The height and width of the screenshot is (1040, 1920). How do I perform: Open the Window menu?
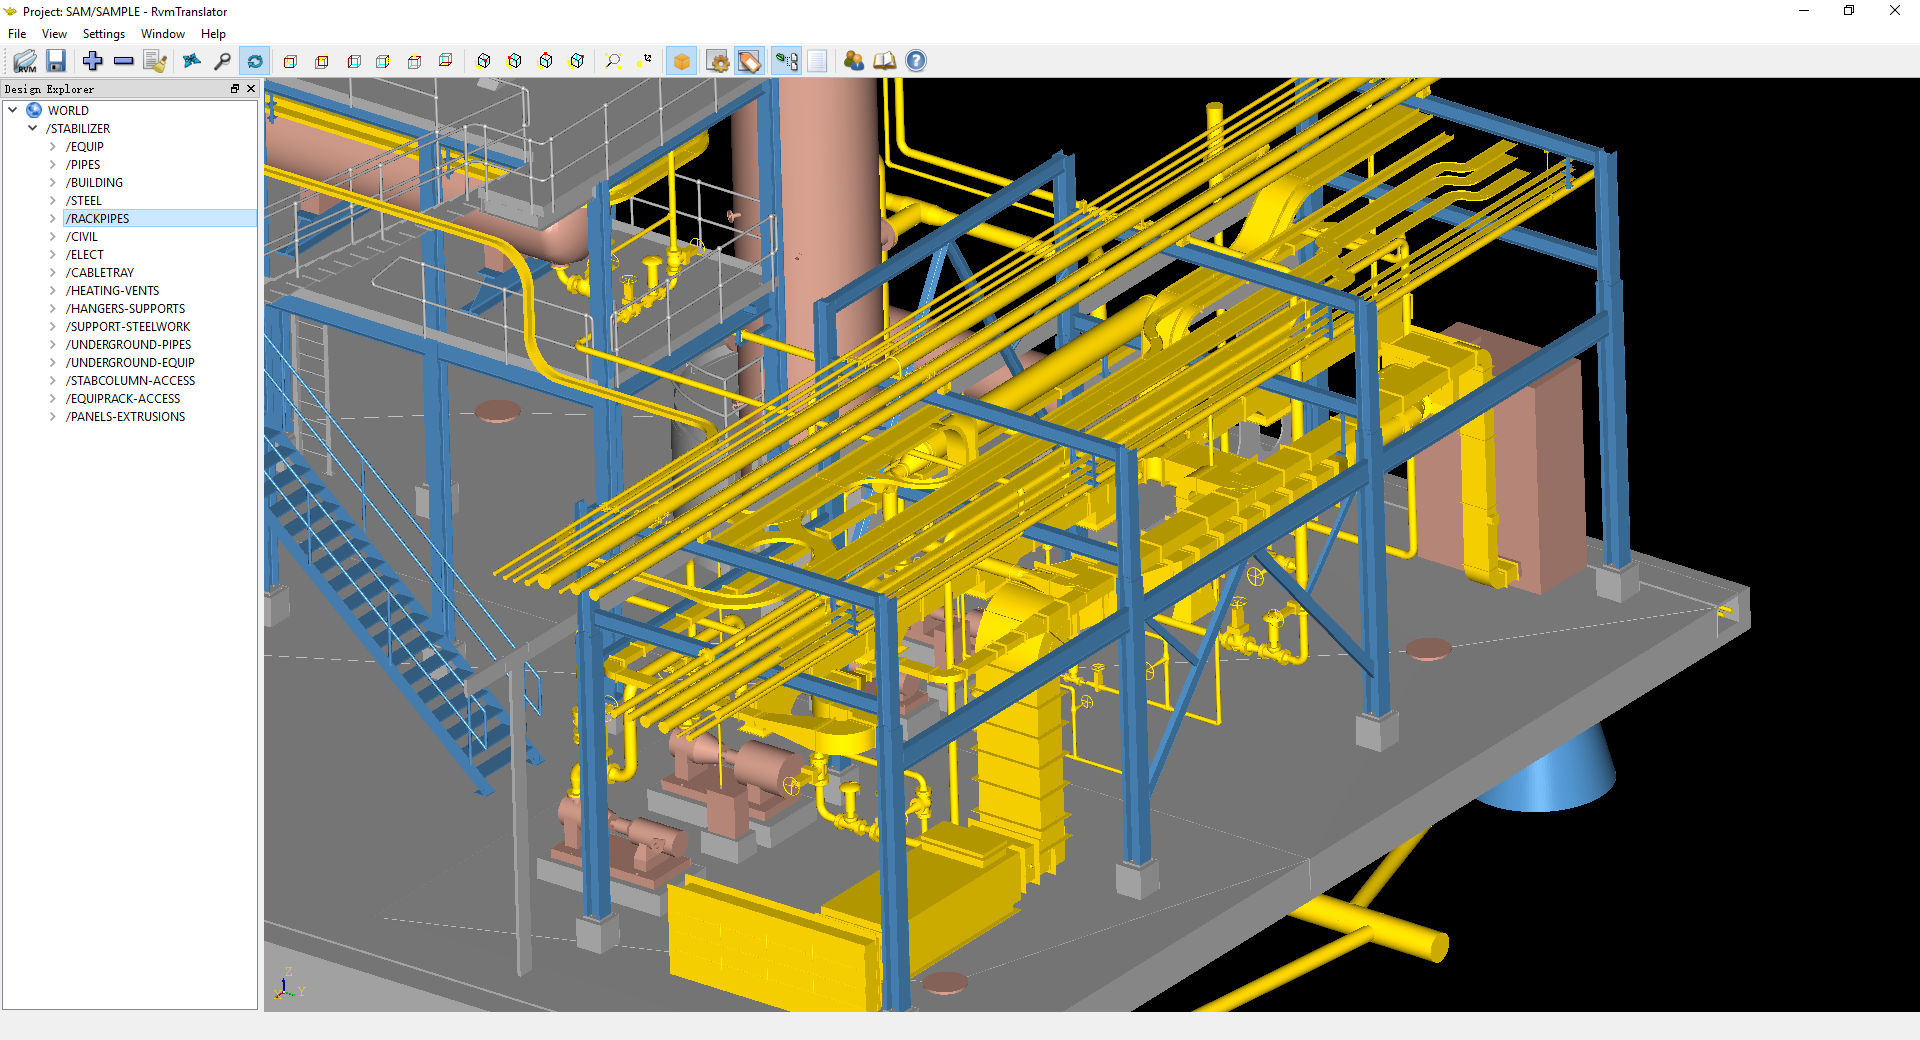click(162, 34)
